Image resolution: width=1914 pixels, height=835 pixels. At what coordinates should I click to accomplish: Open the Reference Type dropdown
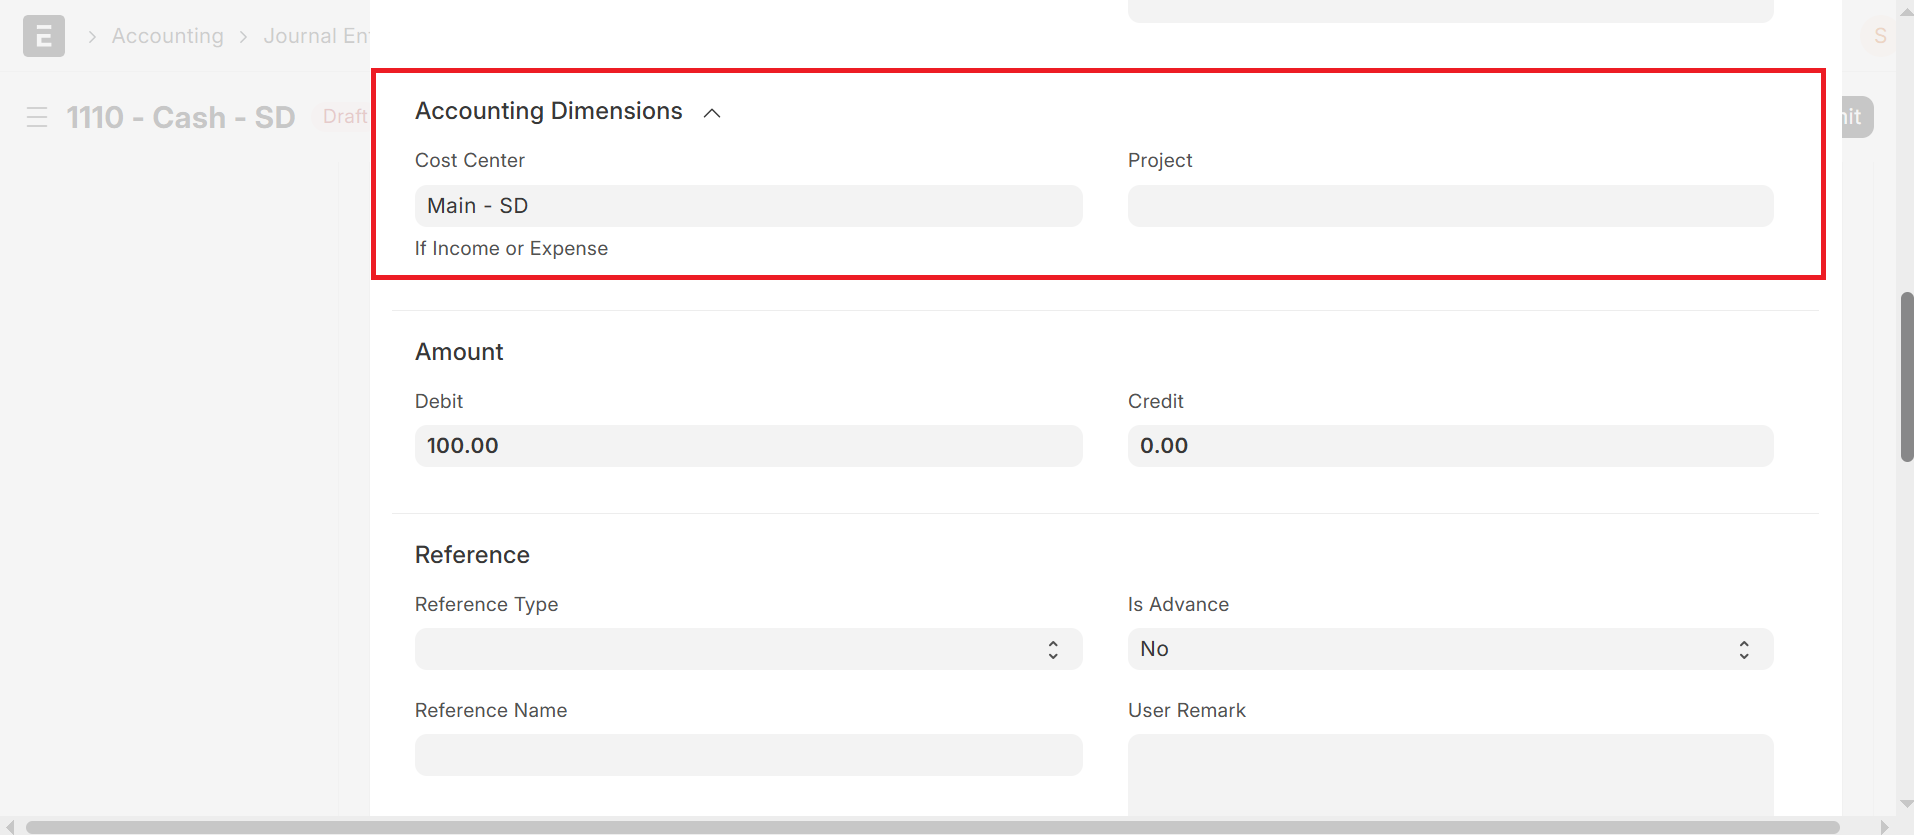(748, 649)
